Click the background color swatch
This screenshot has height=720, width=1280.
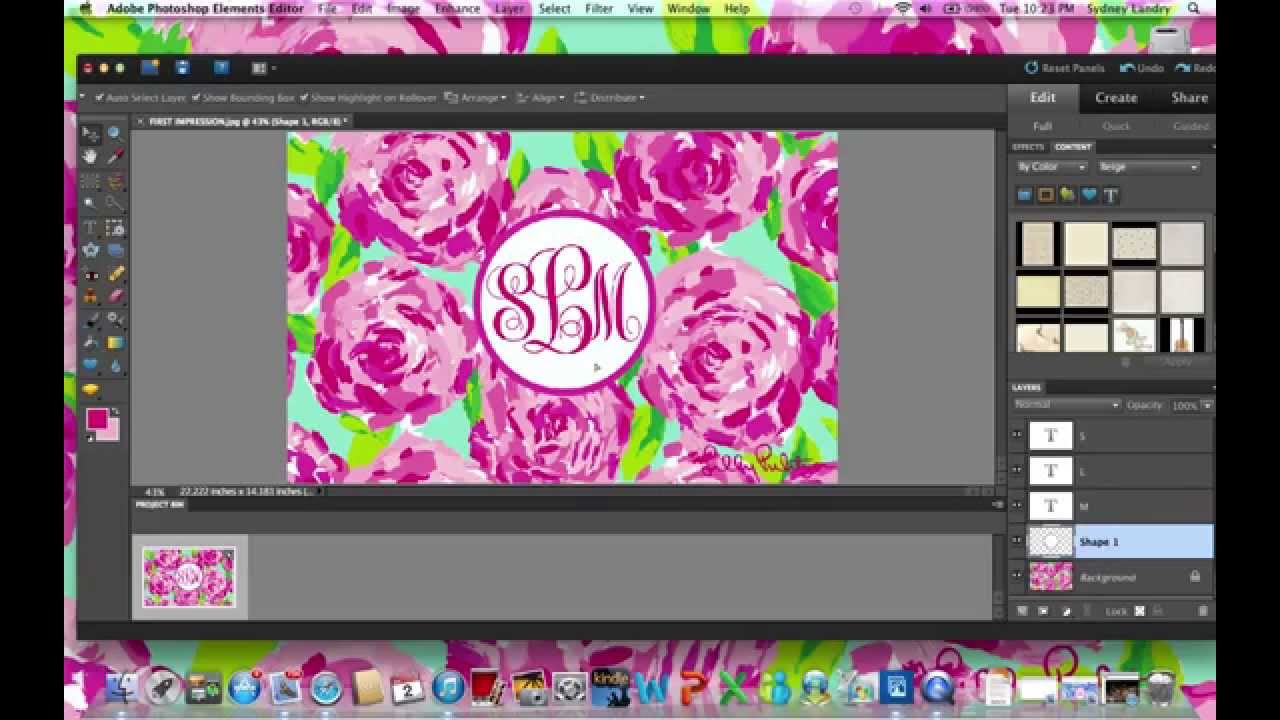point(110,431)
